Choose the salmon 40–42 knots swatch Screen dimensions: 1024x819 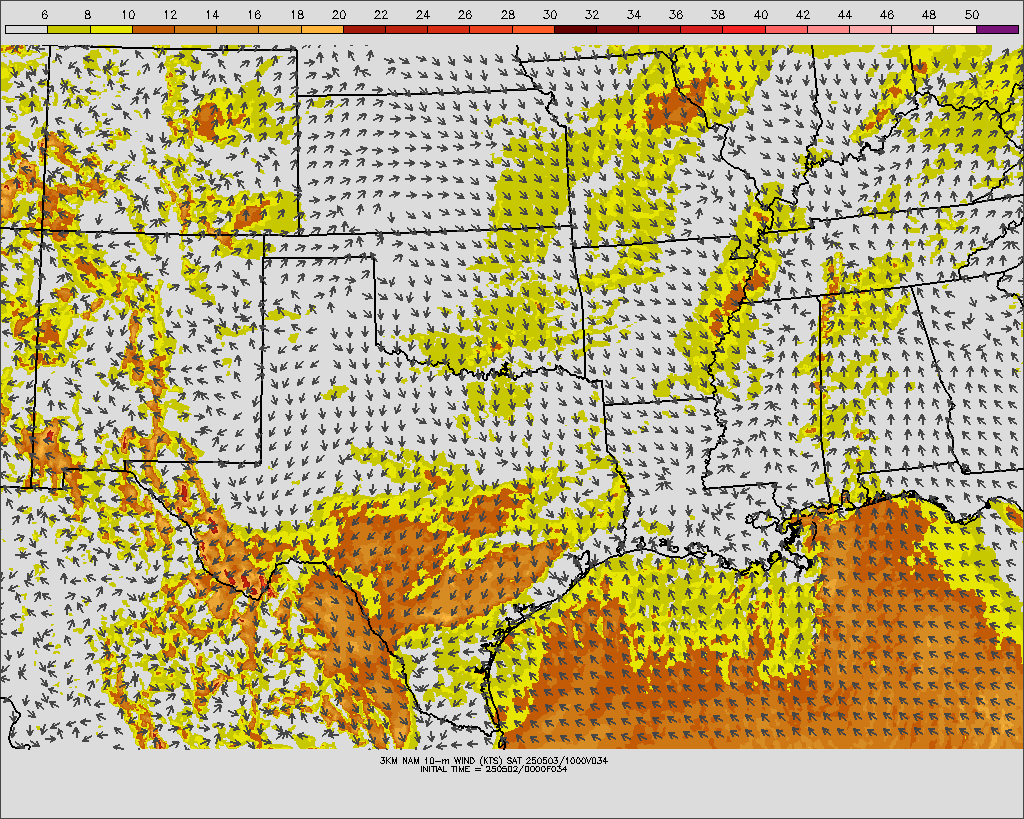coord(786,29)
